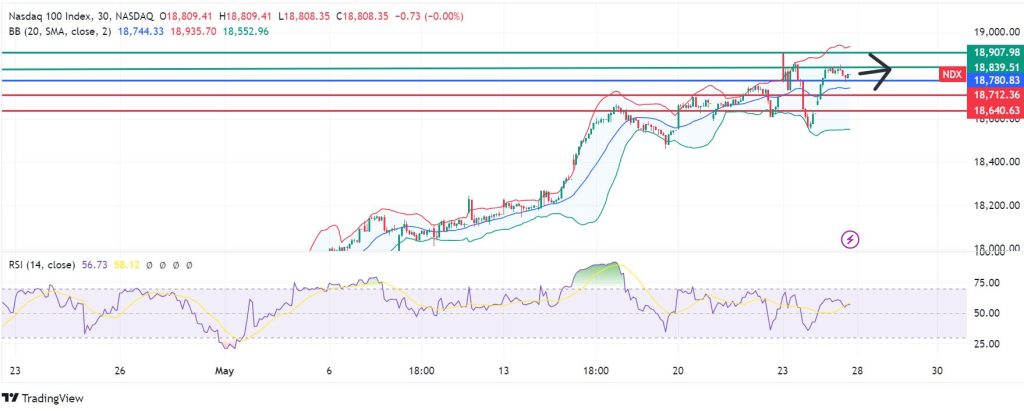Click the 20 date on time axis
The width and height of the screenshot is (1024, 411).
[x=678, y=370]
